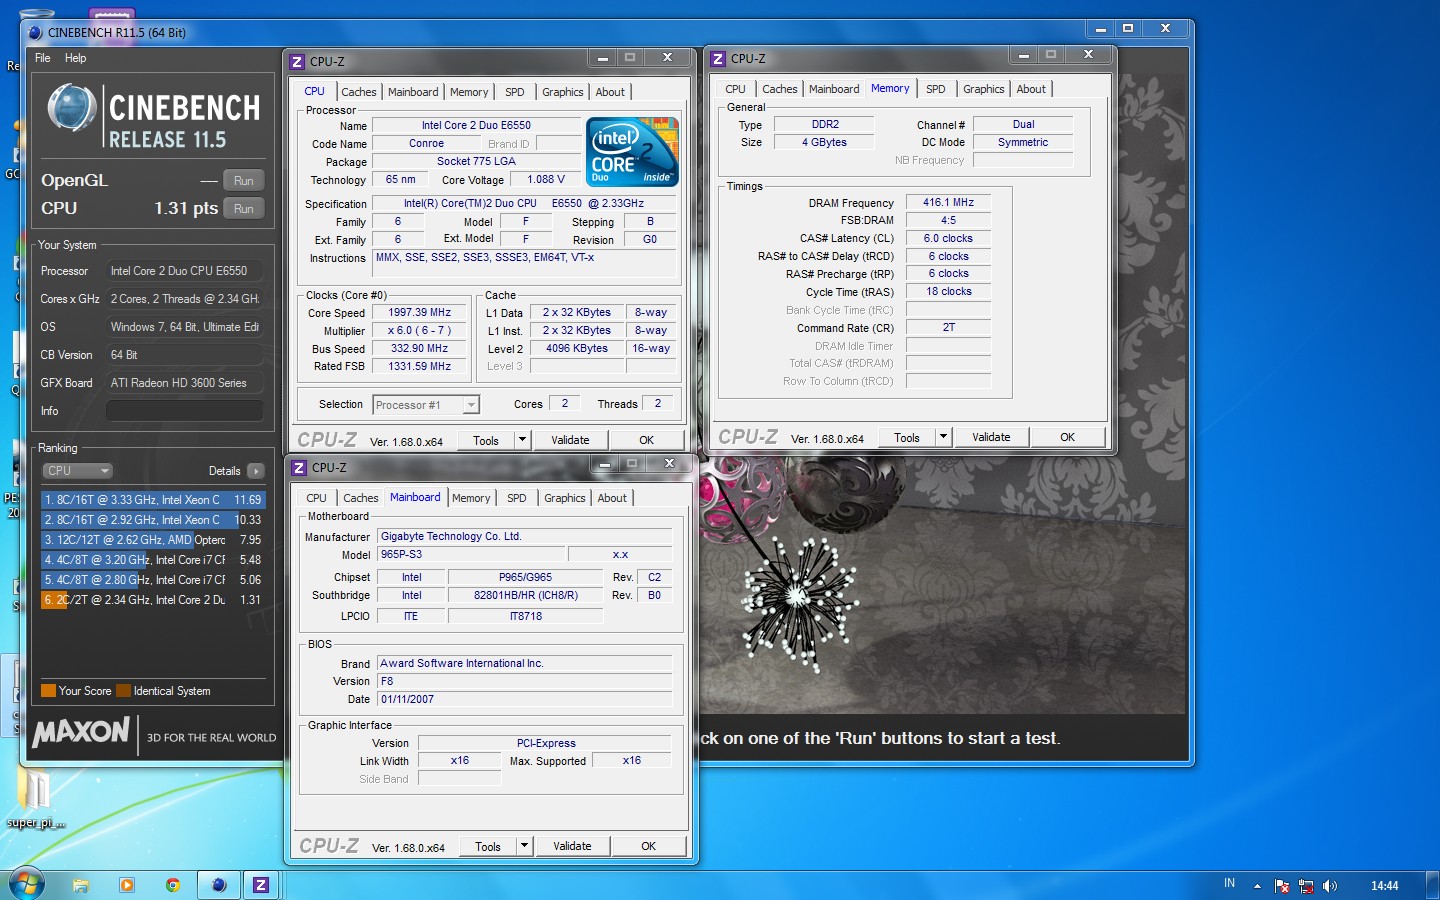Switch to Graphics tab in Mainboard CPU-Z window
The height and width of the screenshot is (900, 1440).
(565, 498)
